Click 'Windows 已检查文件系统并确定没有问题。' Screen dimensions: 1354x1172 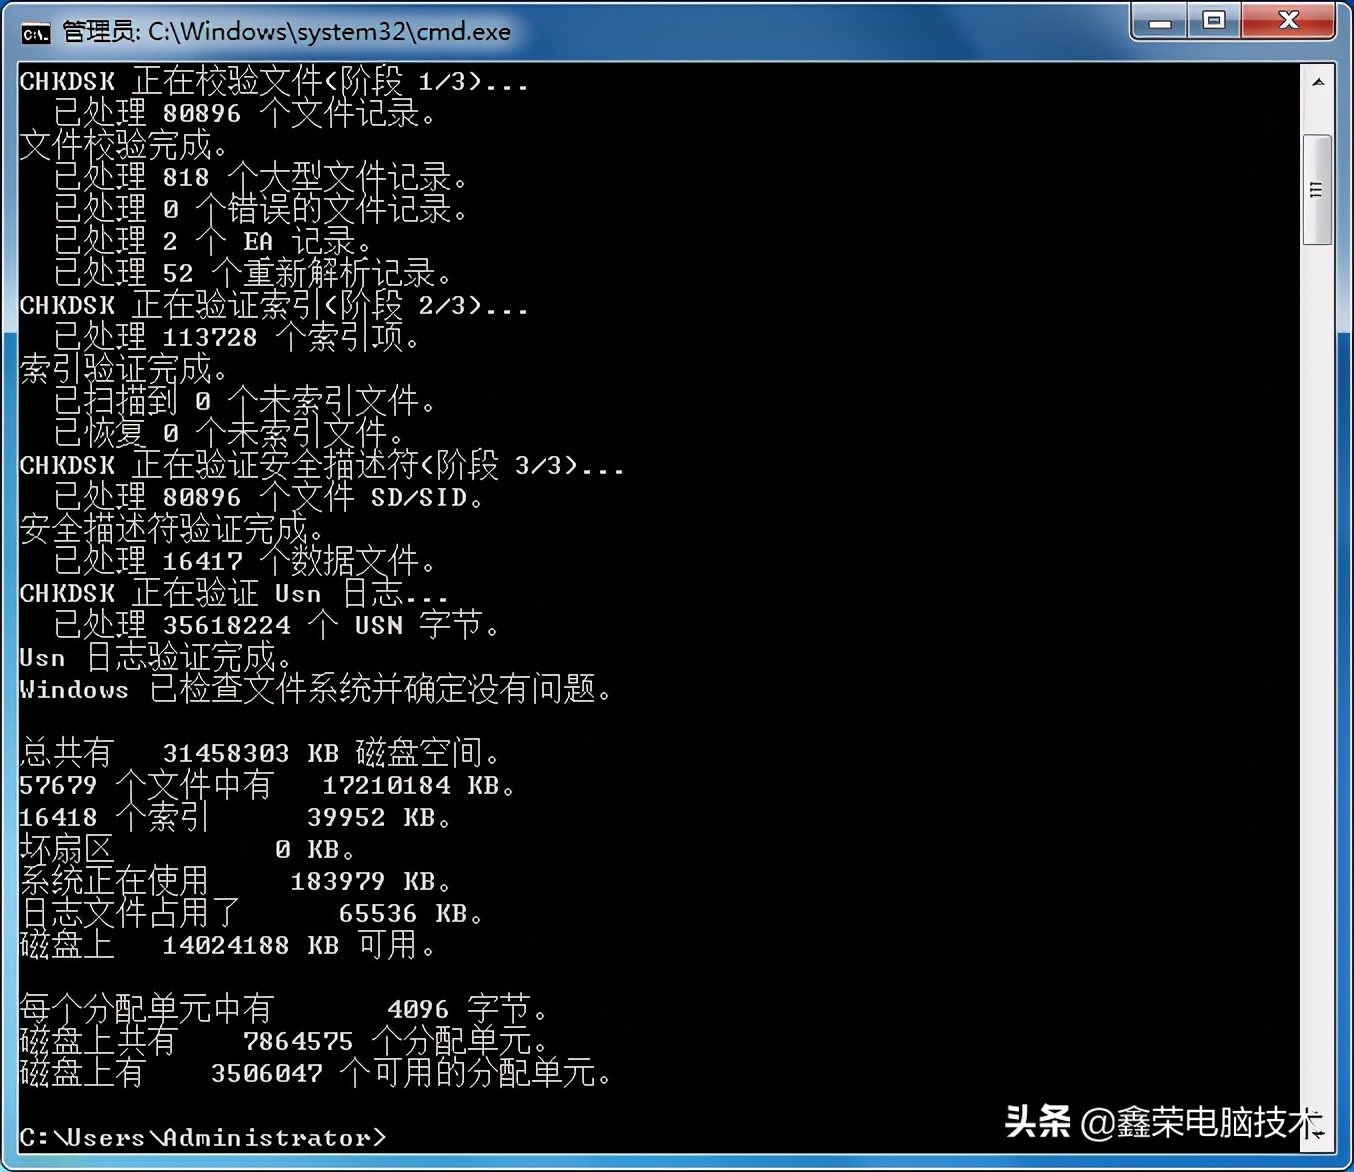click(317, 689)
